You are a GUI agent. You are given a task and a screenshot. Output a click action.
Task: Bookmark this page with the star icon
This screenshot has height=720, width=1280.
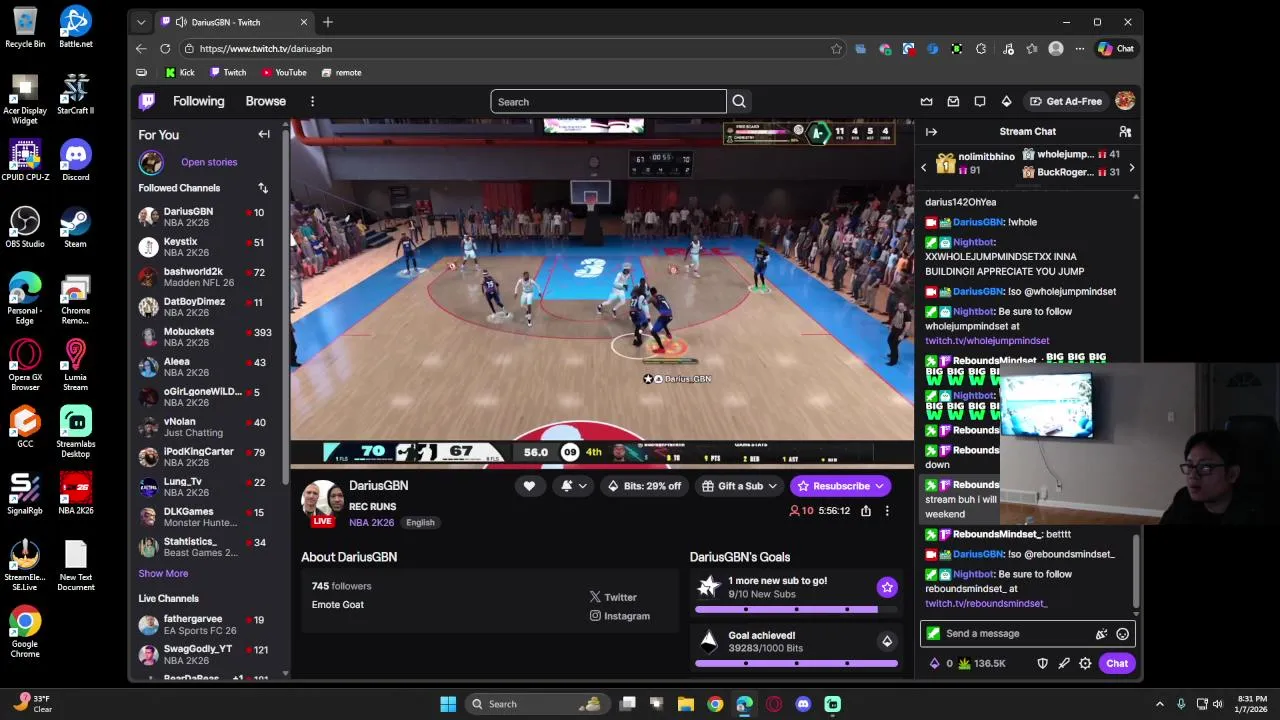pos(836,48)
